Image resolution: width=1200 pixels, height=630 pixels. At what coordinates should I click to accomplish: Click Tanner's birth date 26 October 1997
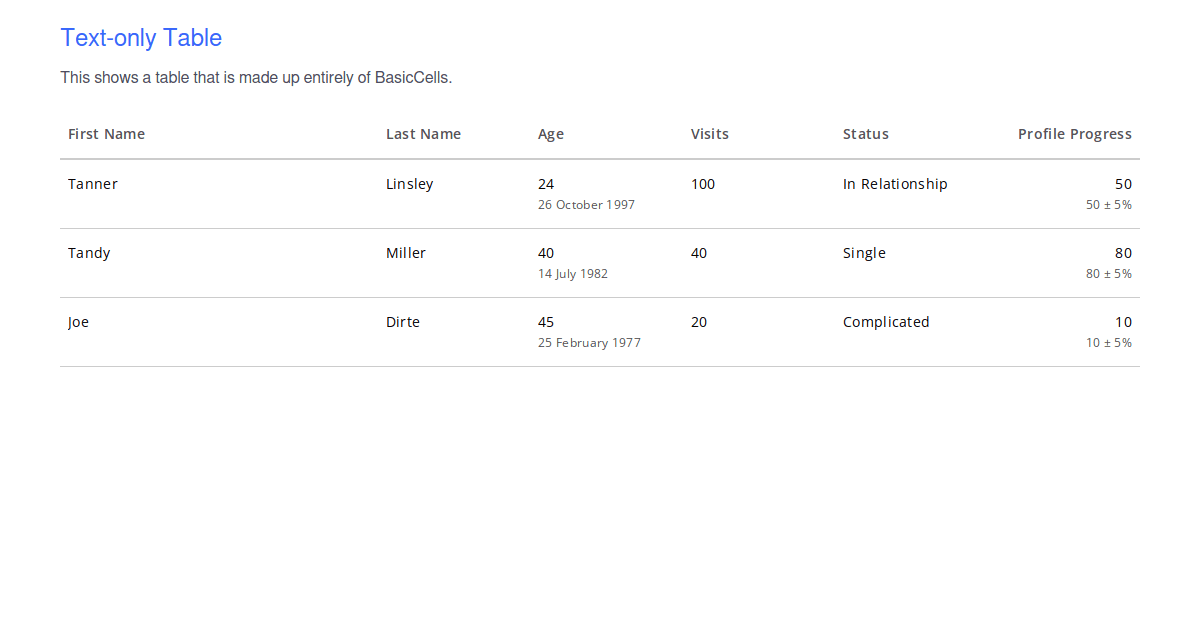tap(586, 204)
